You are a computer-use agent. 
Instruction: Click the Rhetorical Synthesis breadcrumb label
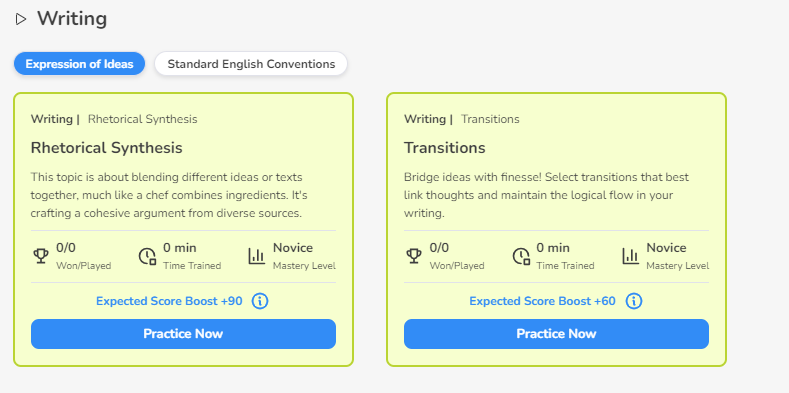(142, 119)
